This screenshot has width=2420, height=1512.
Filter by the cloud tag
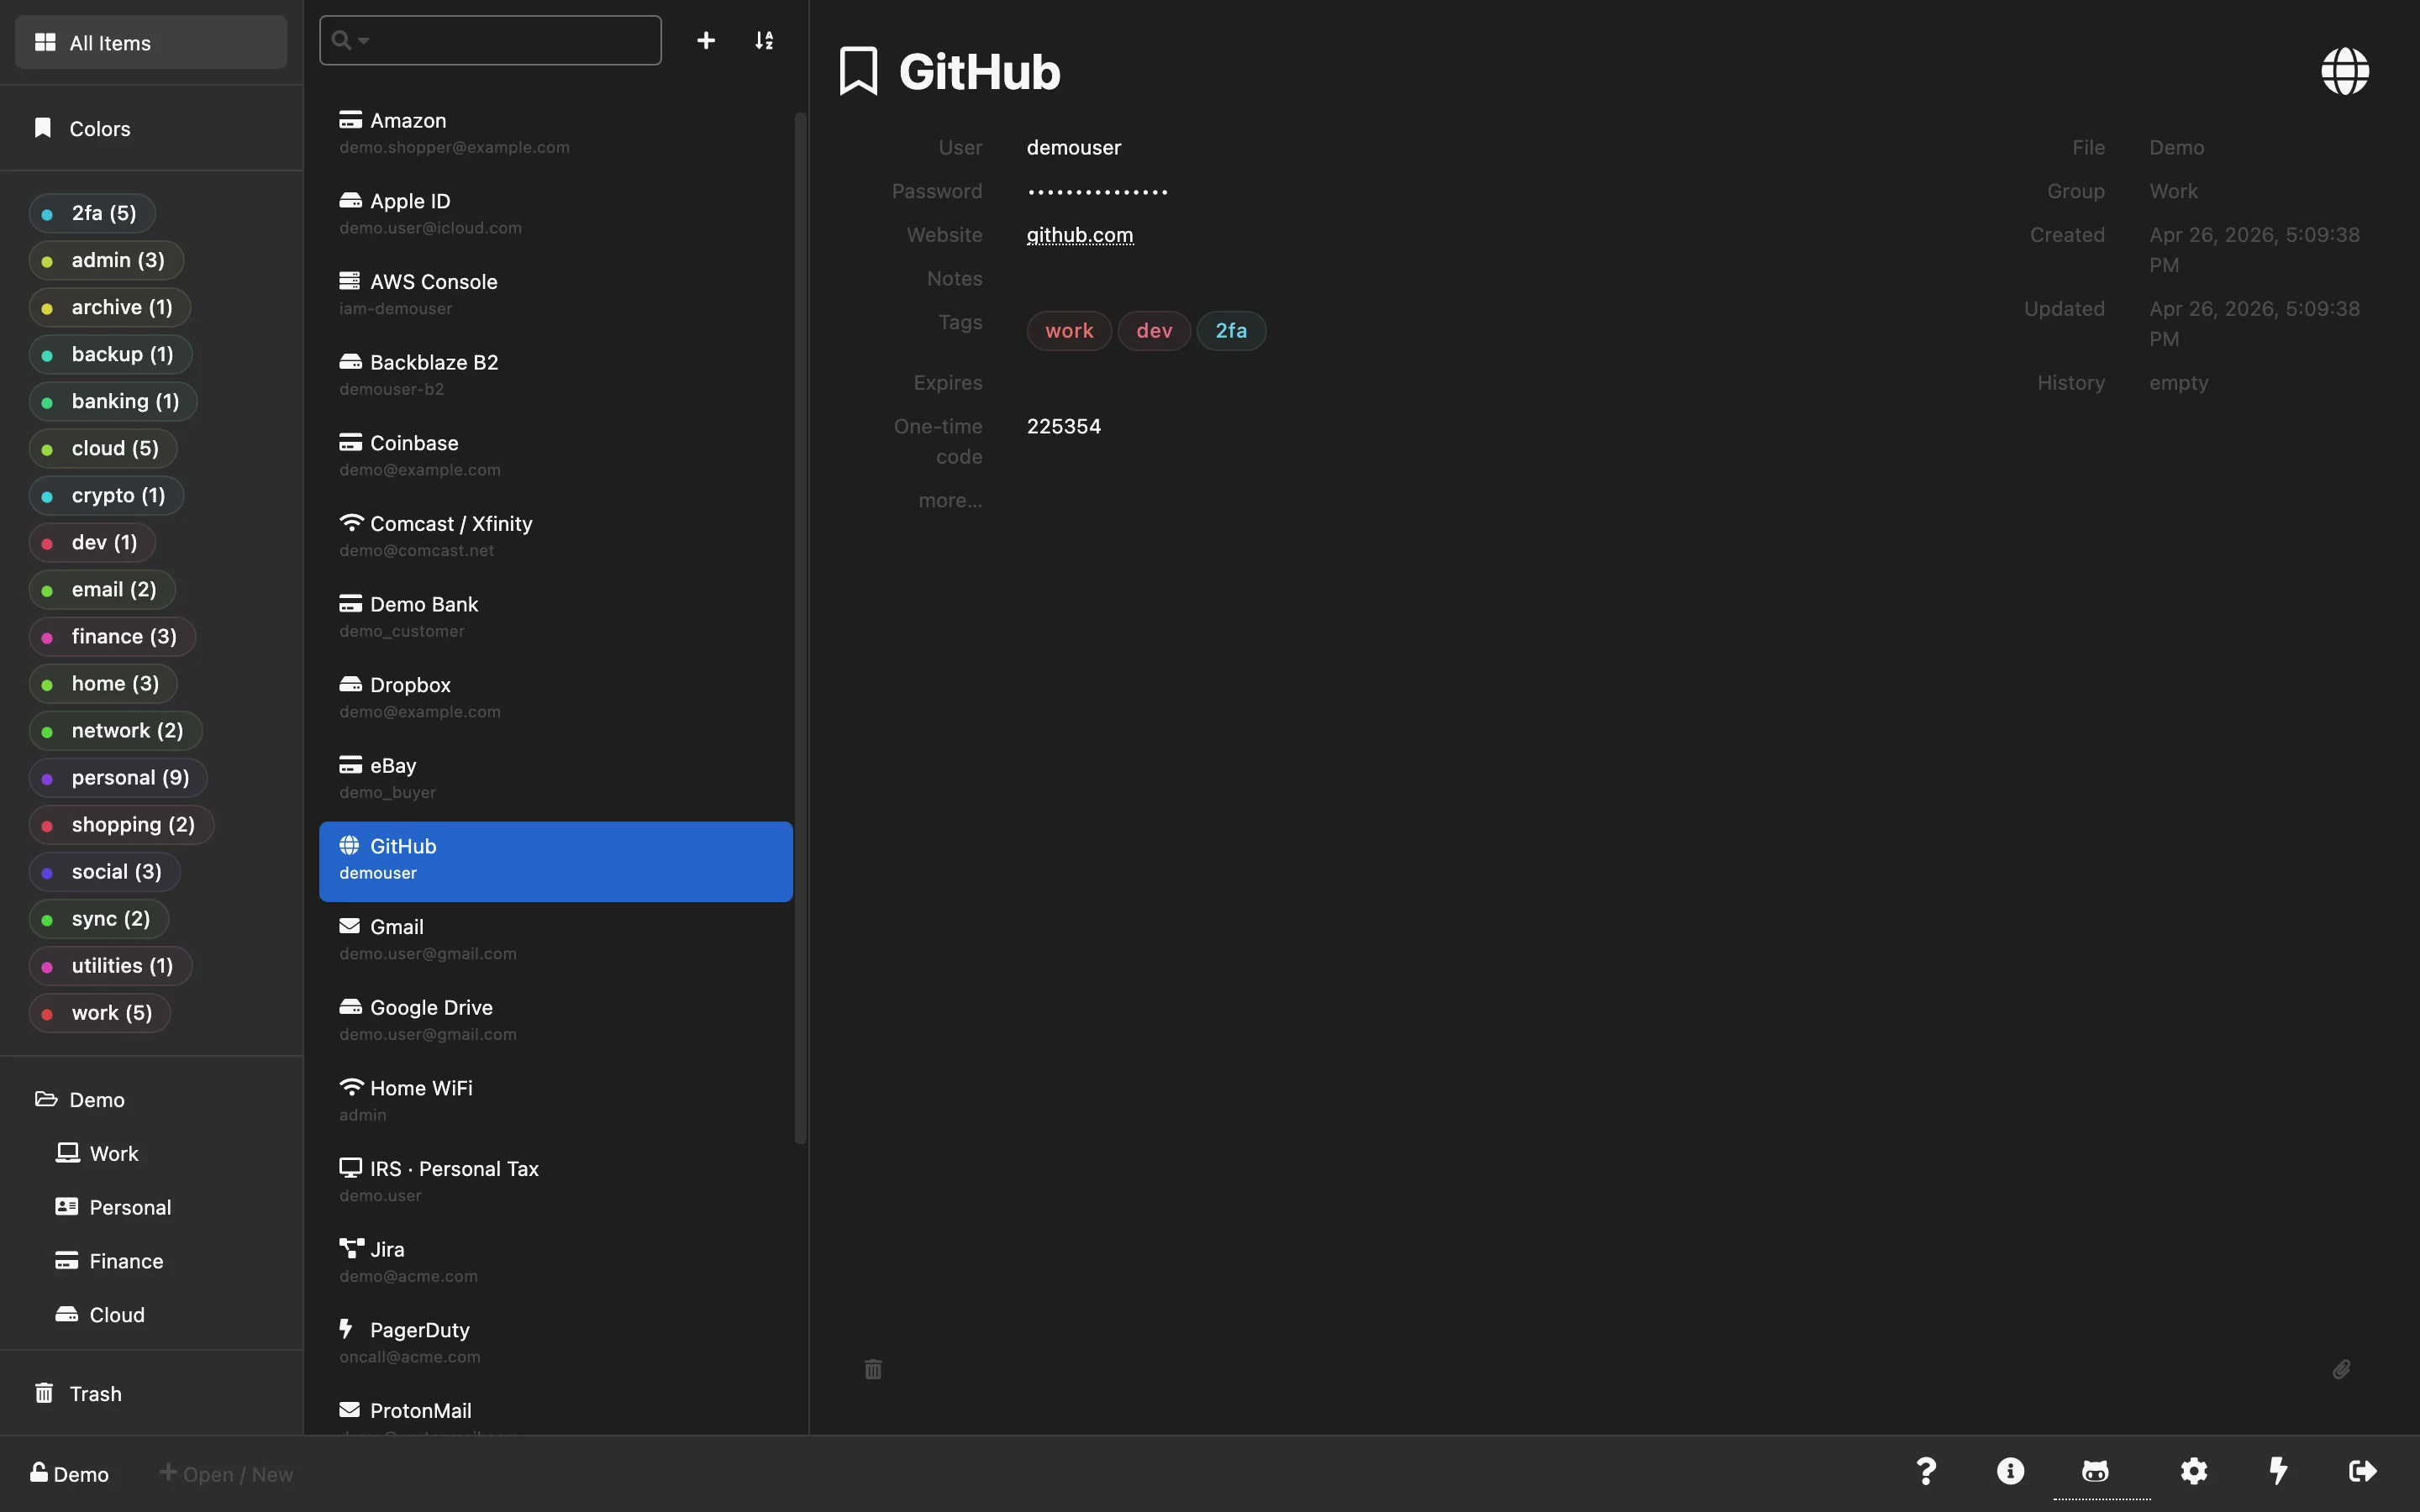[103, 448]
